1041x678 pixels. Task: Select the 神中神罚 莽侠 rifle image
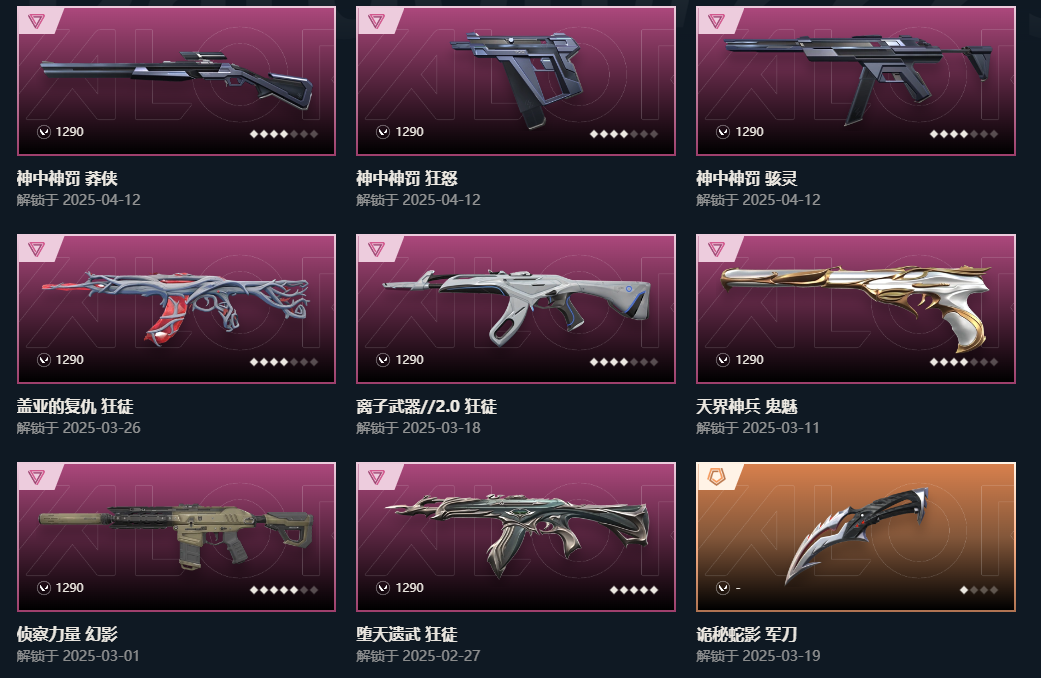[x=177, y=80]
